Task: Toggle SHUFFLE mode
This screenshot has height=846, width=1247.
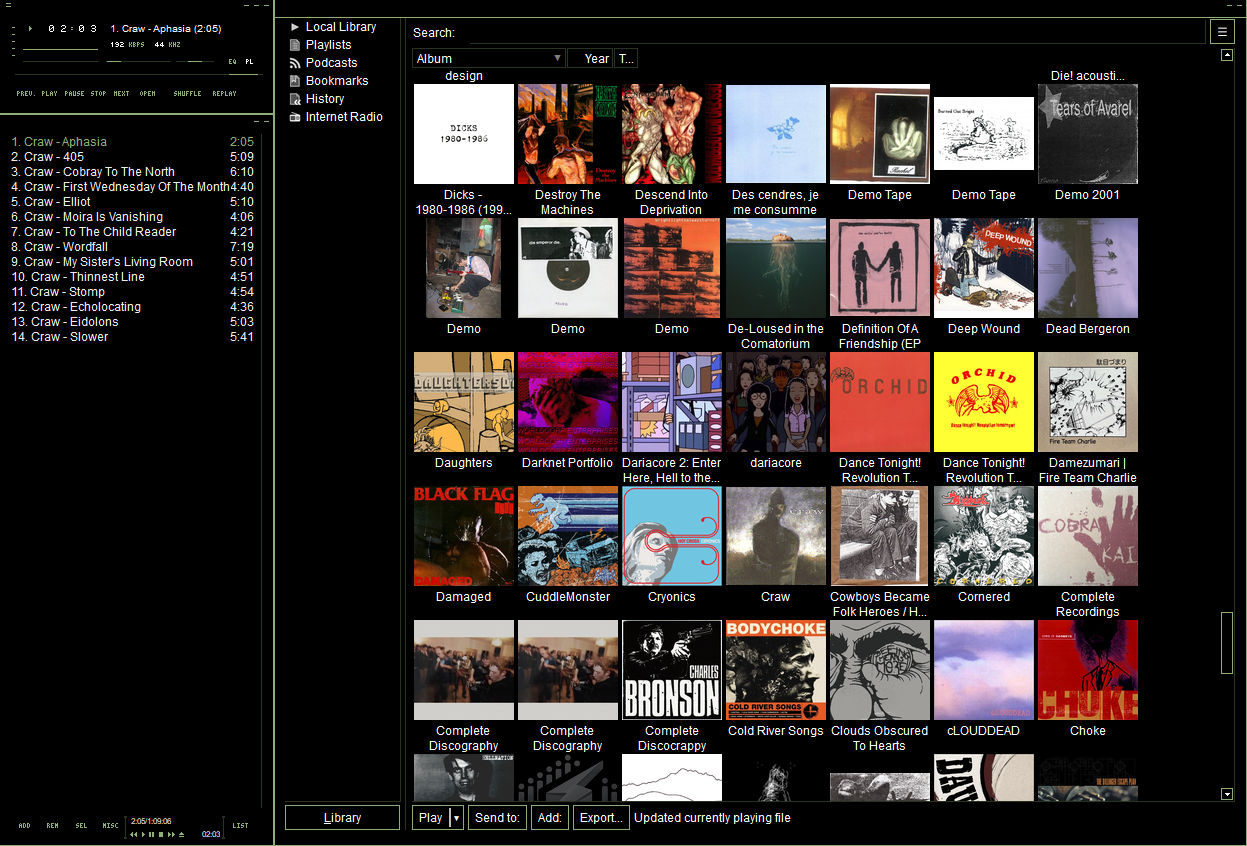Action: [x=187, y=94]
